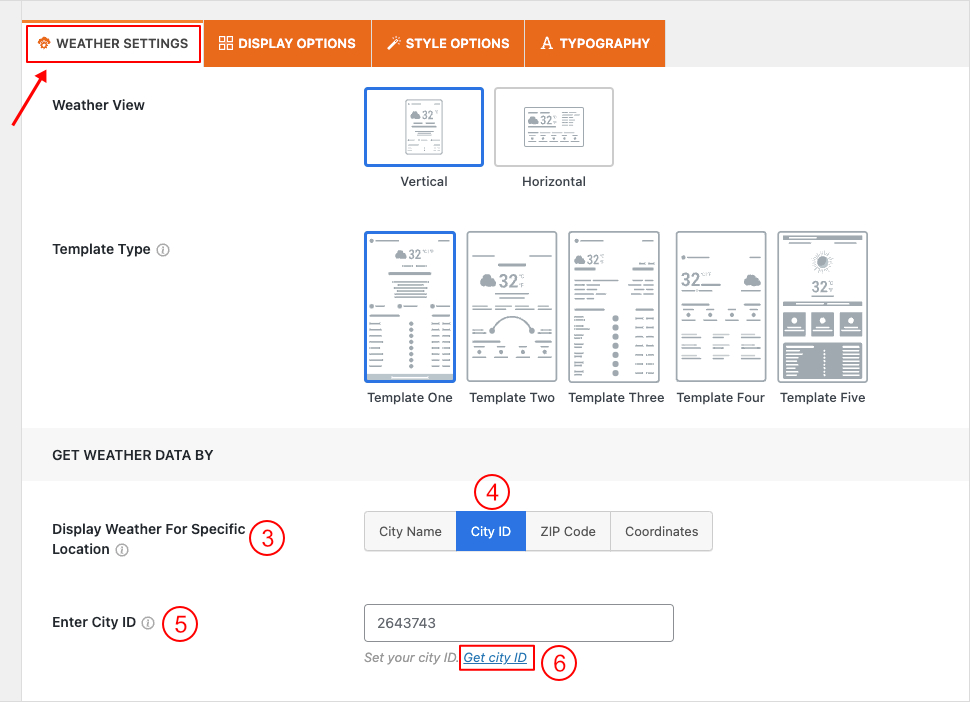Pick the Template Five layout
This screenshot has height=702, width=970.
pos(822,307)
